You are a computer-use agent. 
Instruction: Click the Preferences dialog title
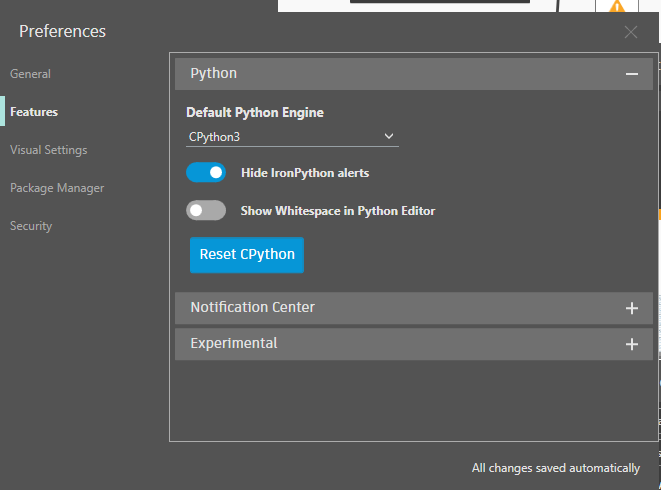coord(62,31)
